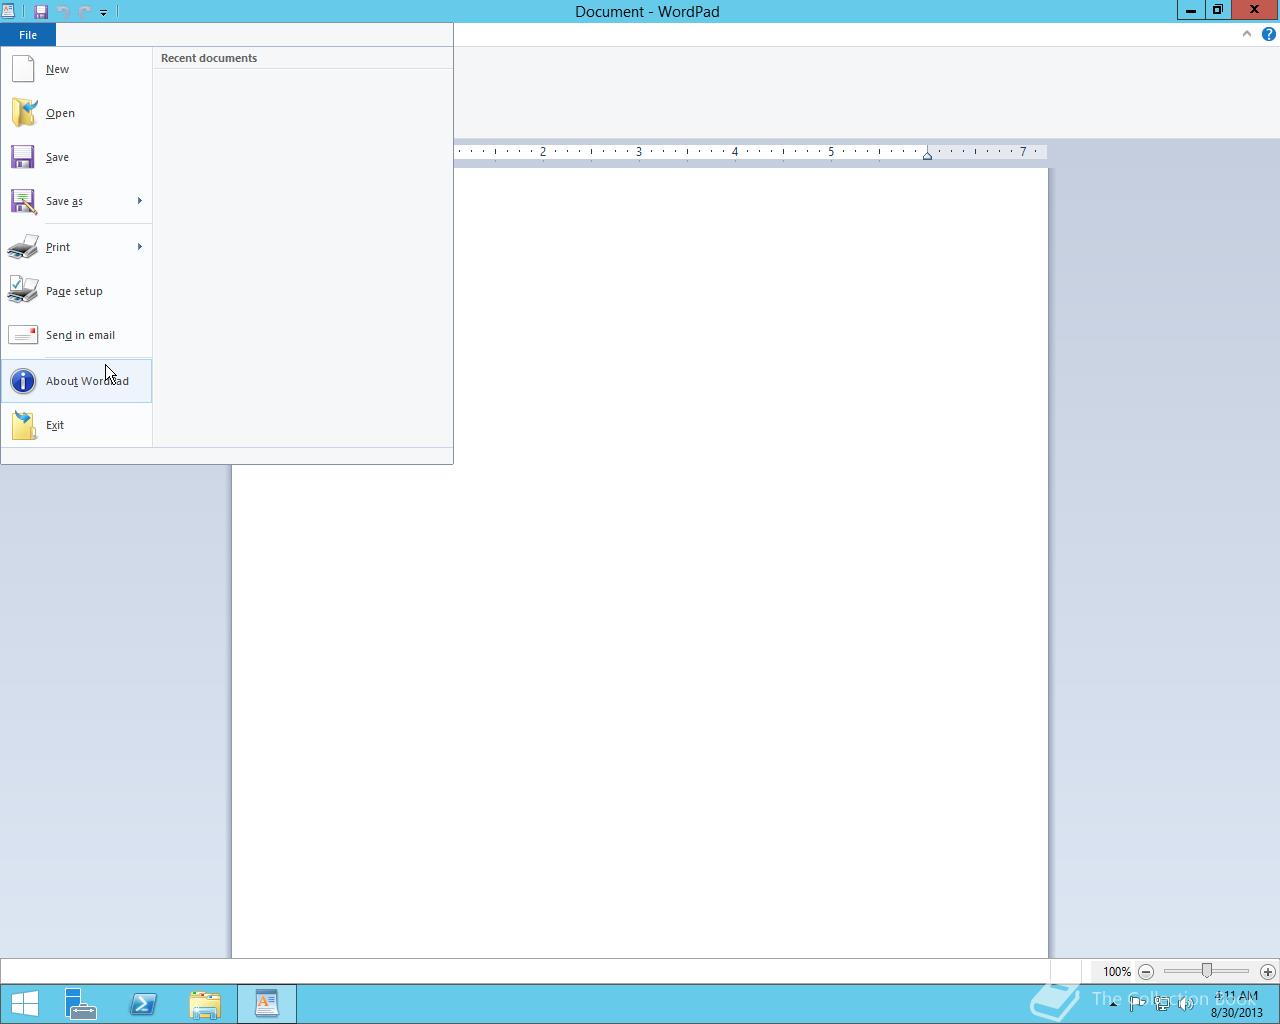1280x1024 pixels.
Task: Click the Undo arrow in title bar
Action: [63, 12]
